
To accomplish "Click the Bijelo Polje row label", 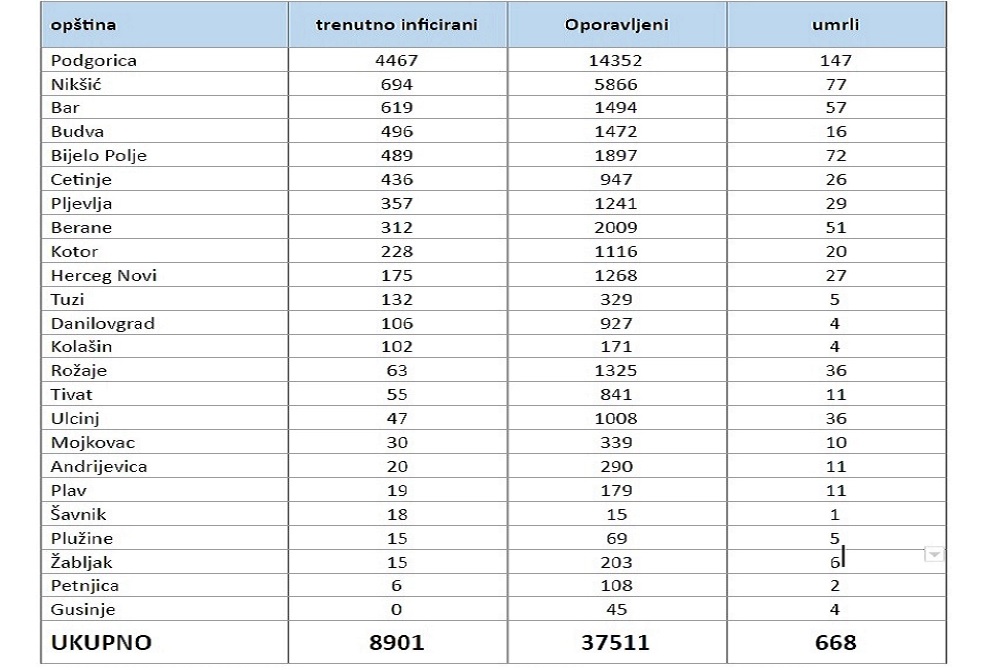I will (x=99, y=156).
